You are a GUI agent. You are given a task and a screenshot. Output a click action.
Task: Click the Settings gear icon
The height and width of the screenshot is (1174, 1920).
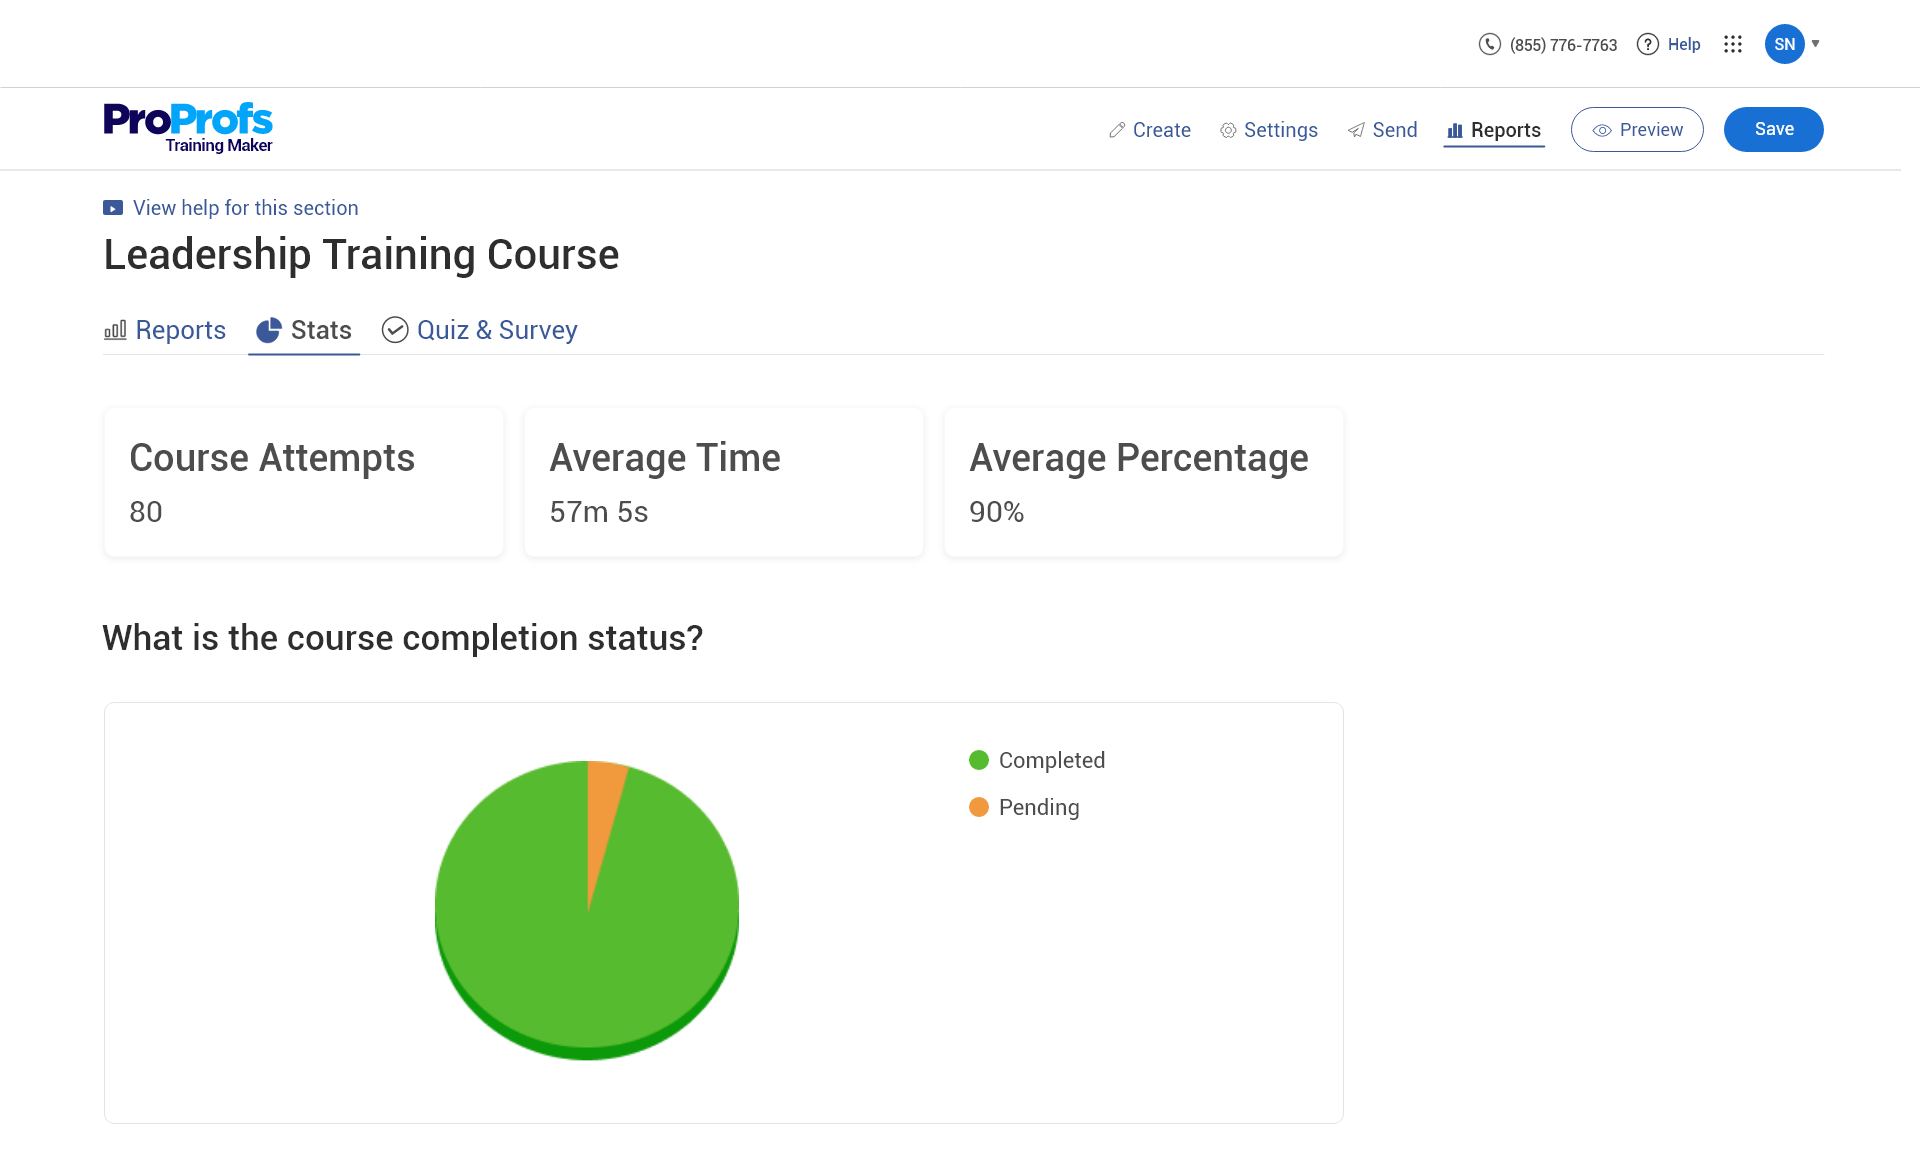point(1227,129)
